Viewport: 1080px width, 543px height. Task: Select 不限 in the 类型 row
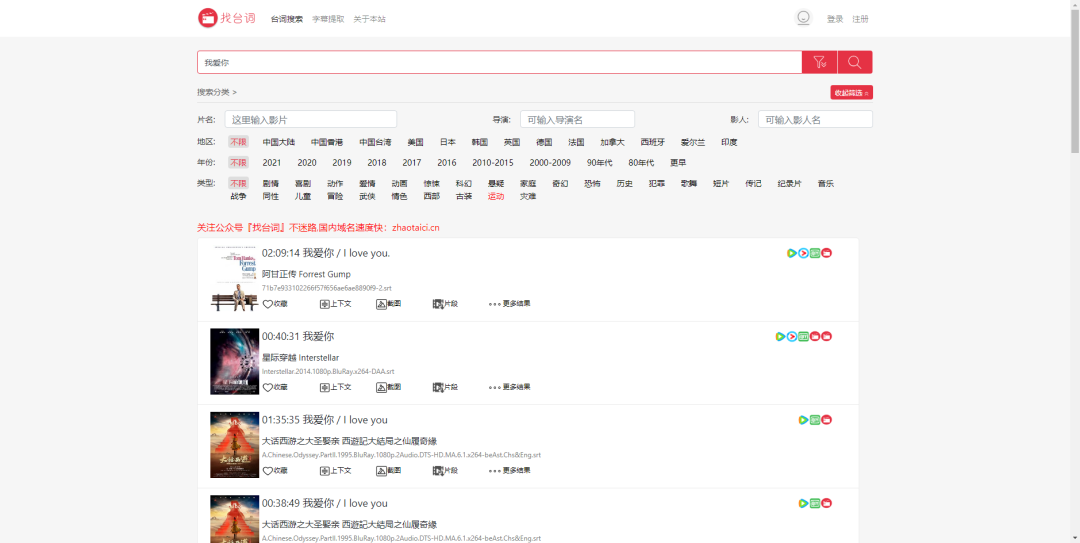tap(238, 183)
